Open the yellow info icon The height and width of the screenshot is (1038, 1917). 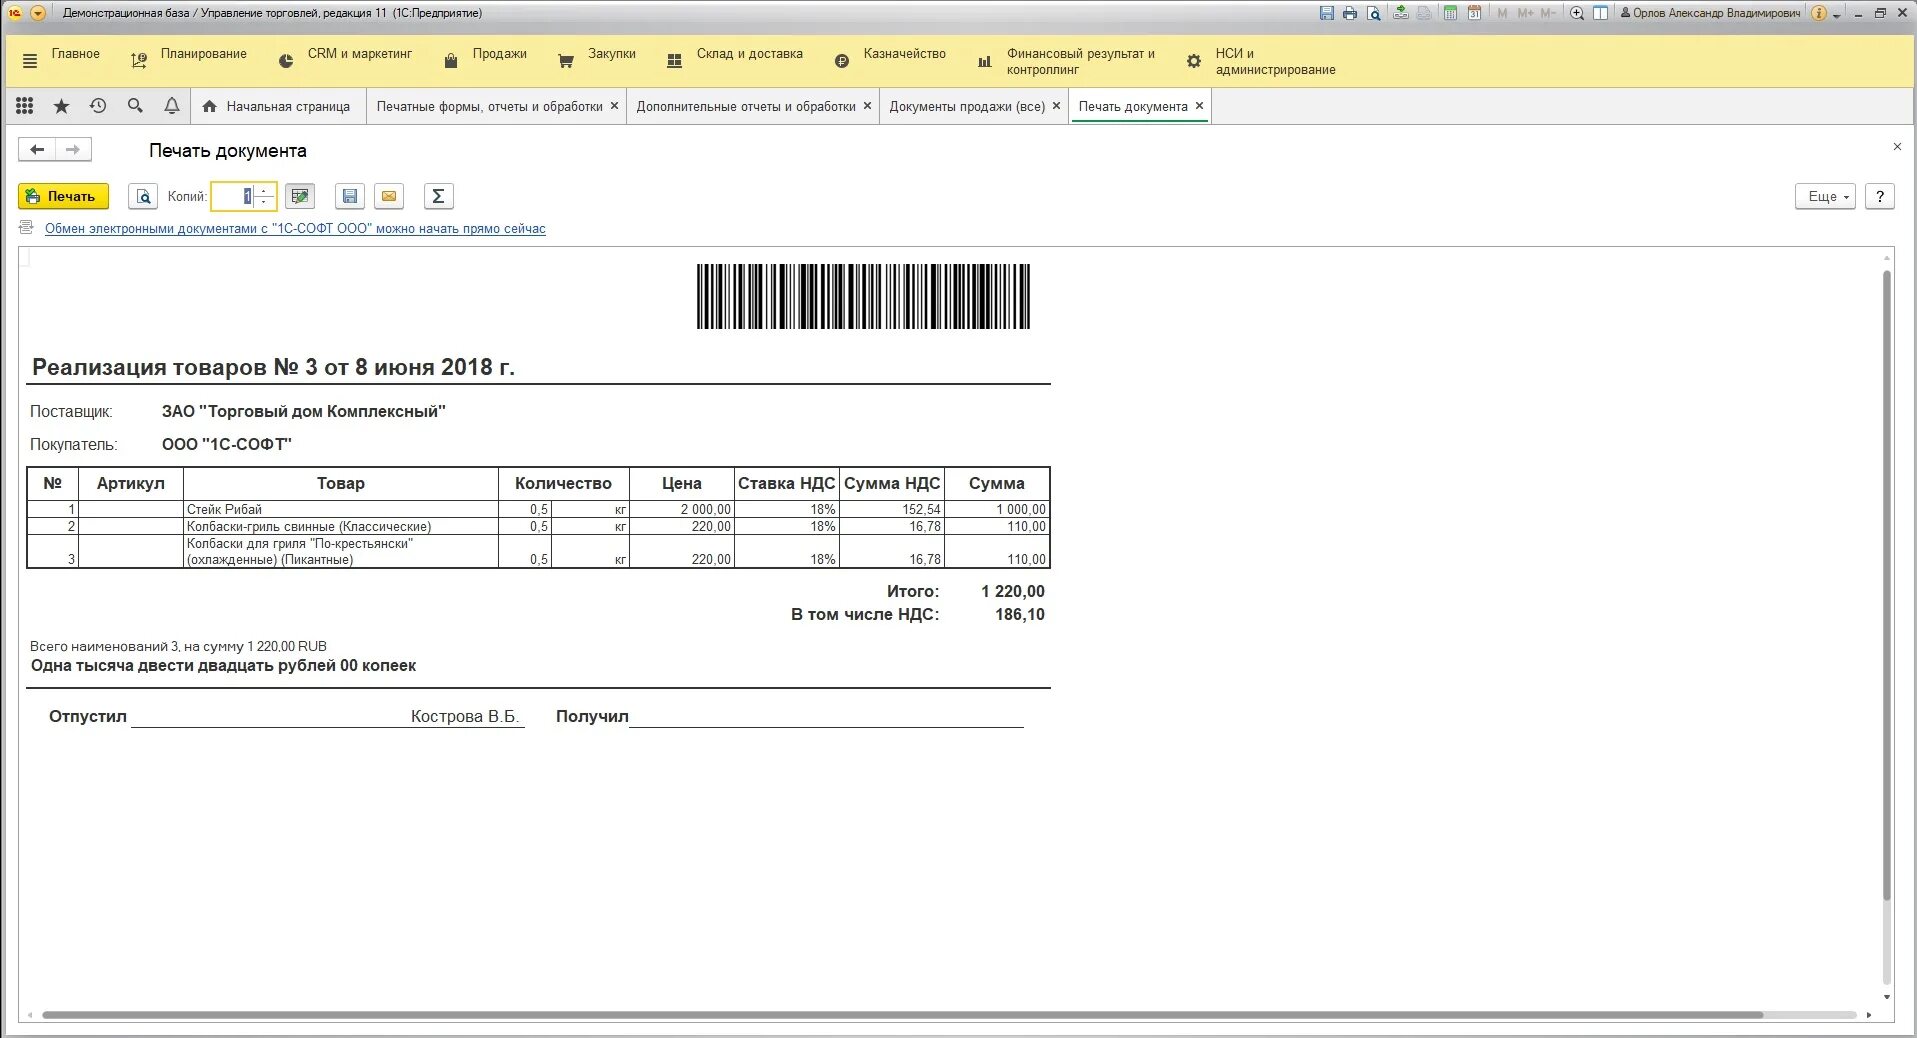click(1819, 13)
